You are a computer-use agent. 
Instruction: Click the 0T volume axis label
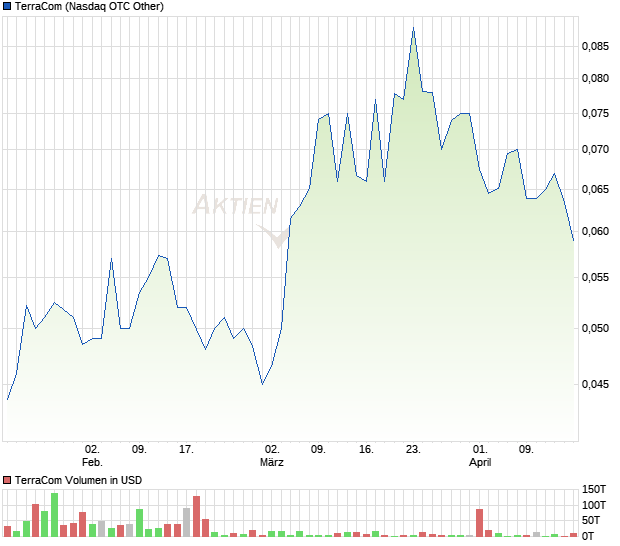pyautogui.click(x=588, y=537)
